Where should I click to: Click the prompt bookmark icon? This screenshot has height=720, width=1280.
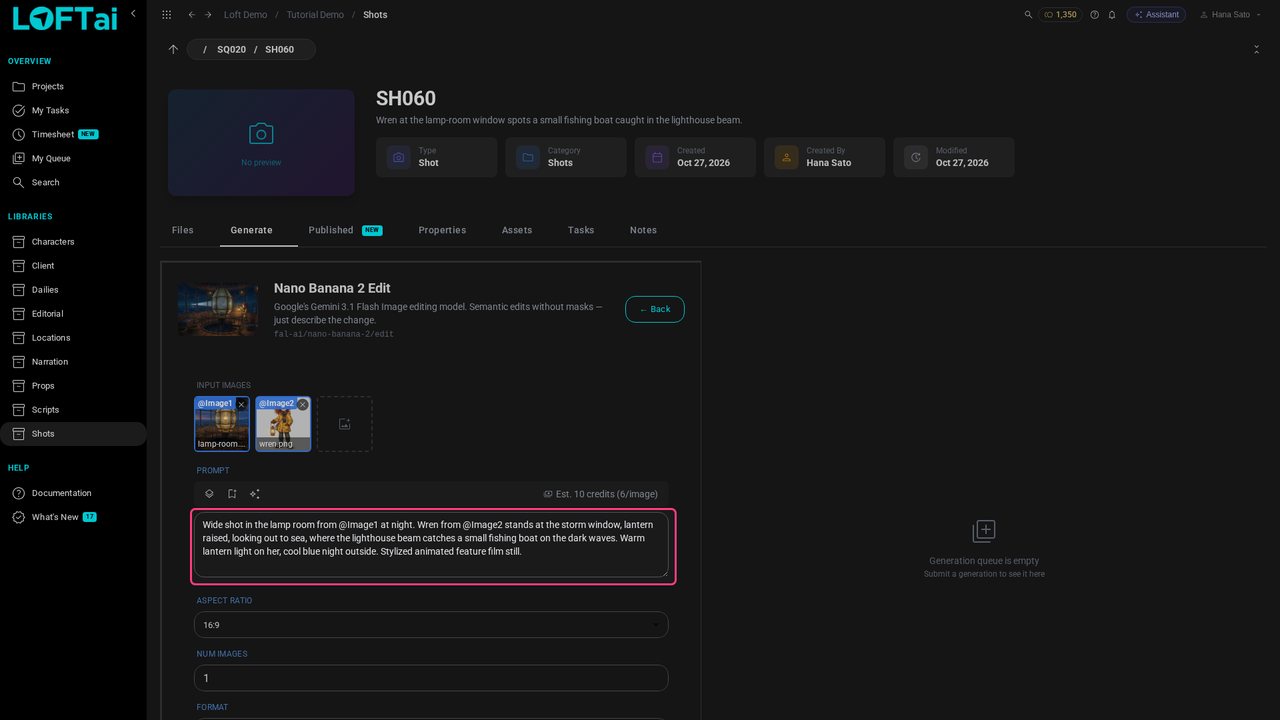point(232,494)
